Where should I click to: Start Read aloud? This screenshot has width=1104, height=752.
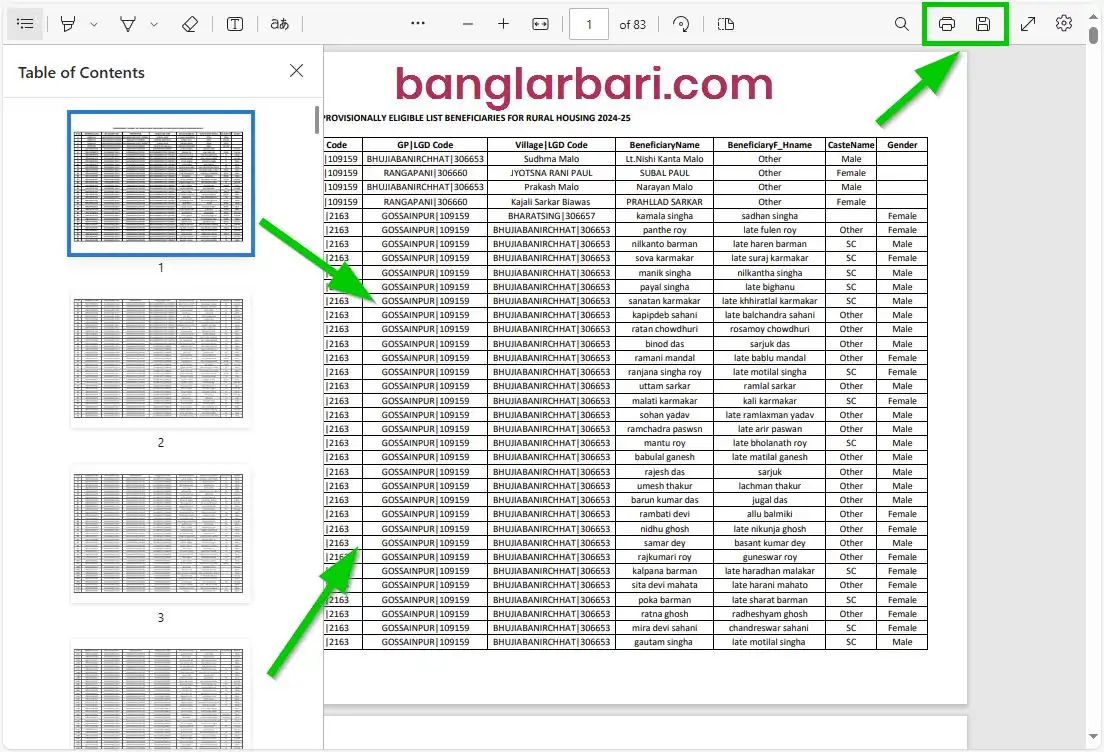tap(280, 24)
